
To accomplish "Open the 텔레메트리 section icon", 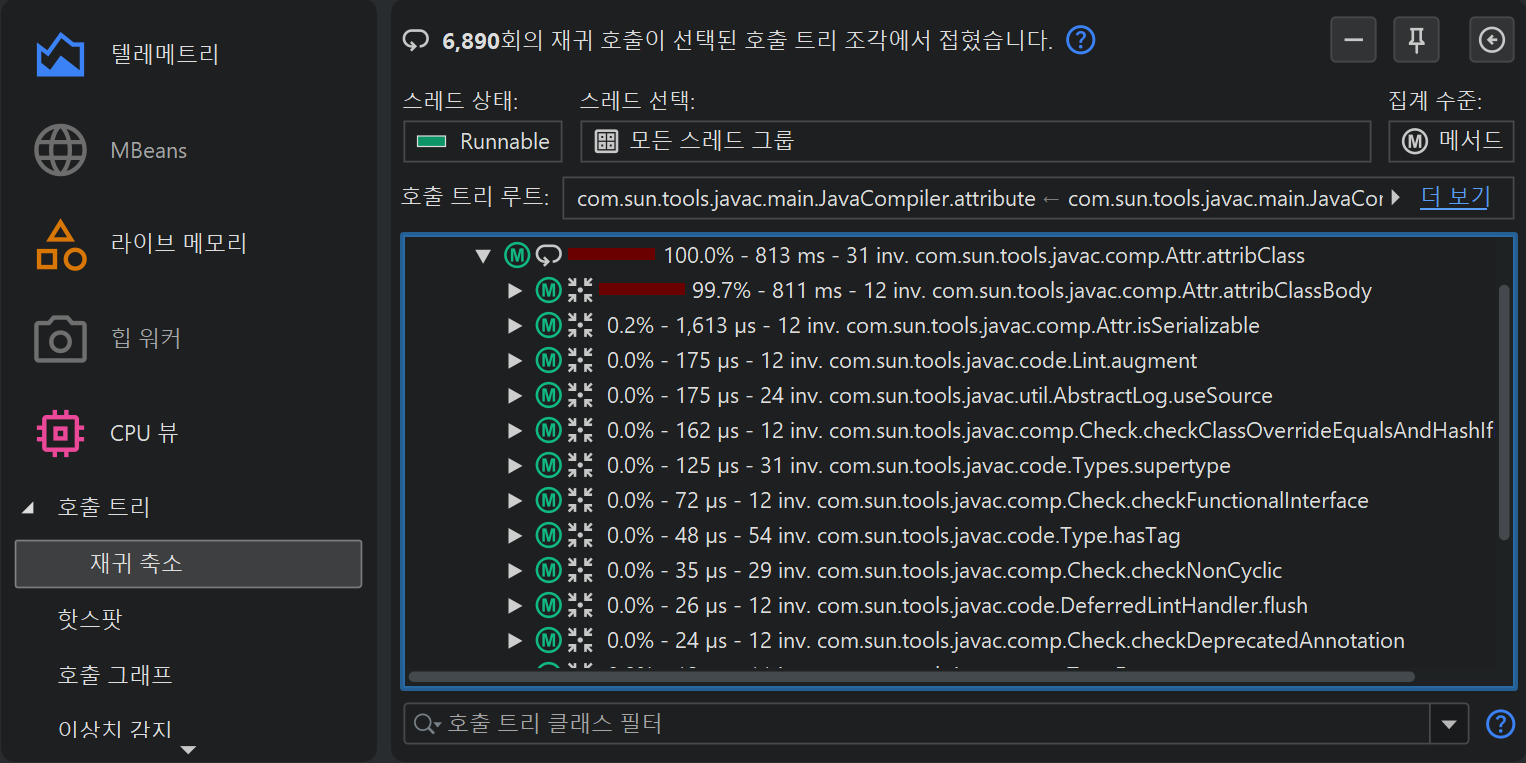I will 60,55.
